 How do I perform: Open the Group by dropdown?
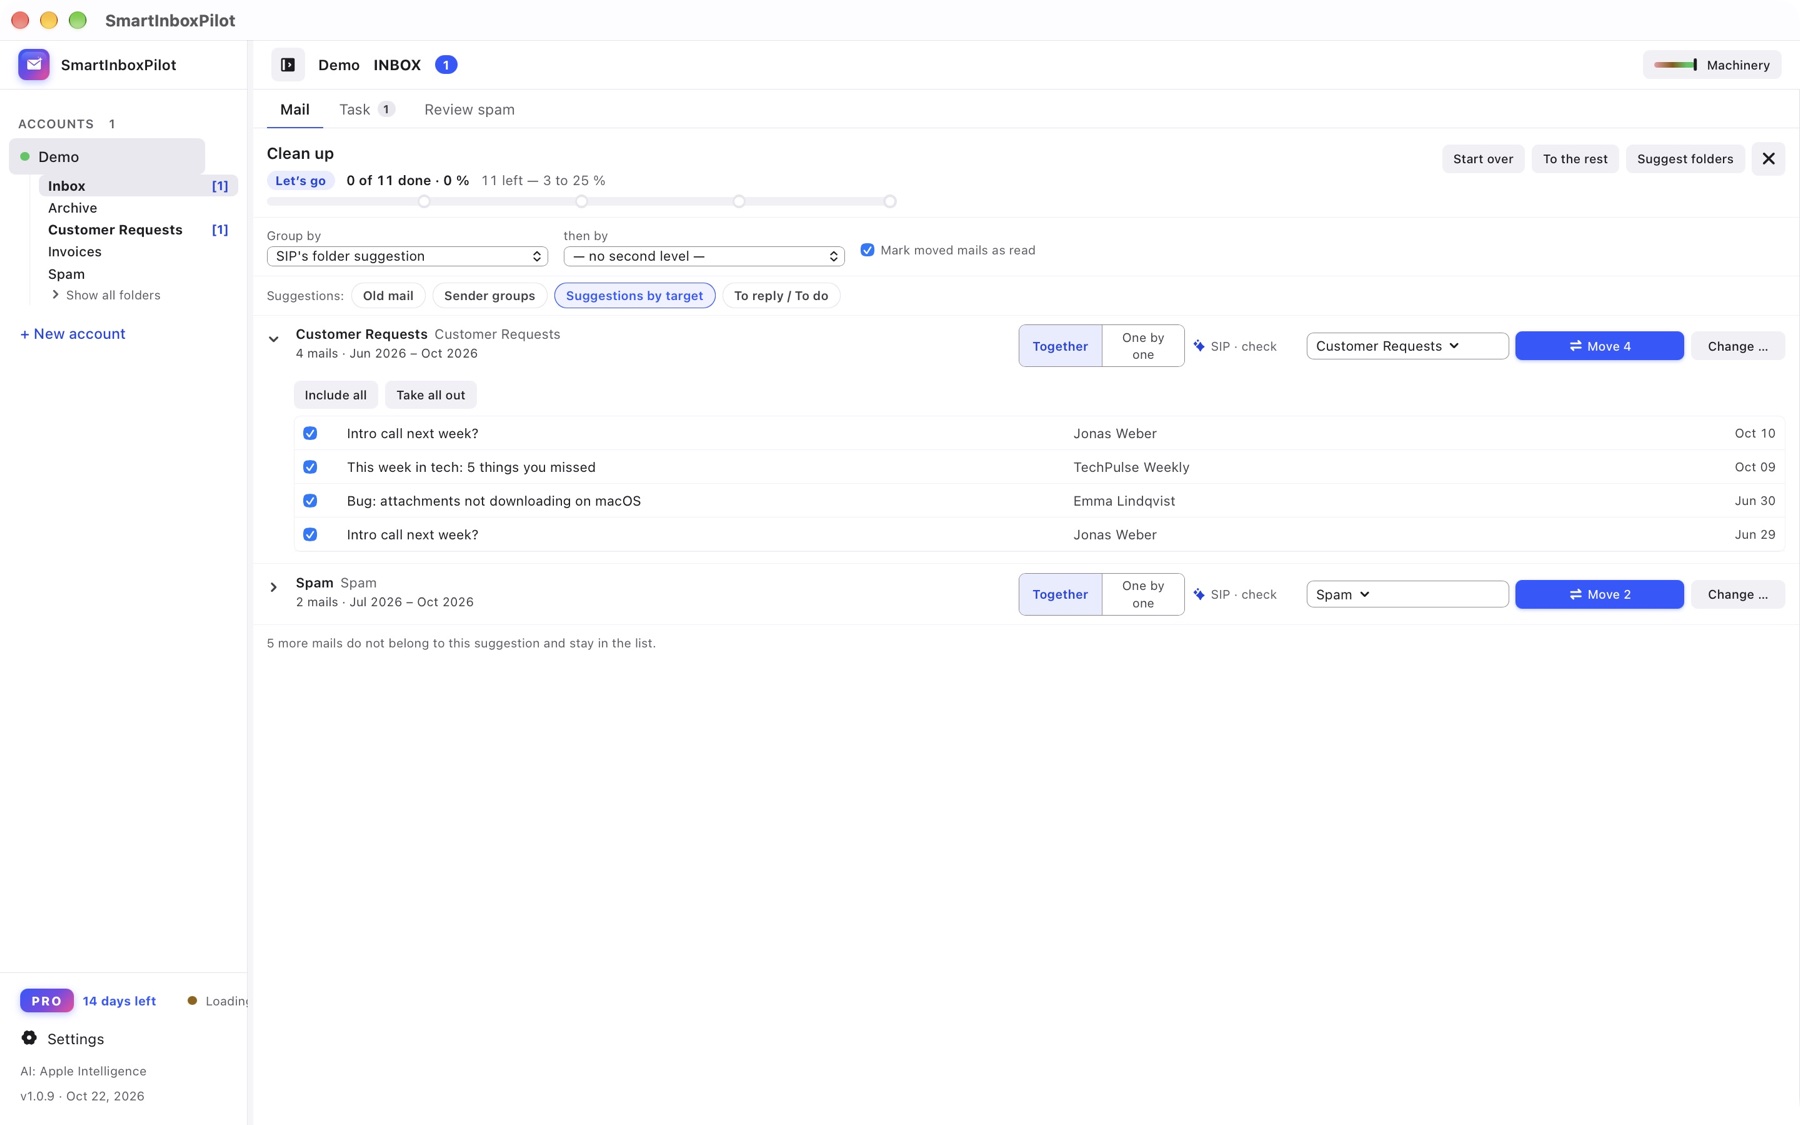(x=407, y=256)
